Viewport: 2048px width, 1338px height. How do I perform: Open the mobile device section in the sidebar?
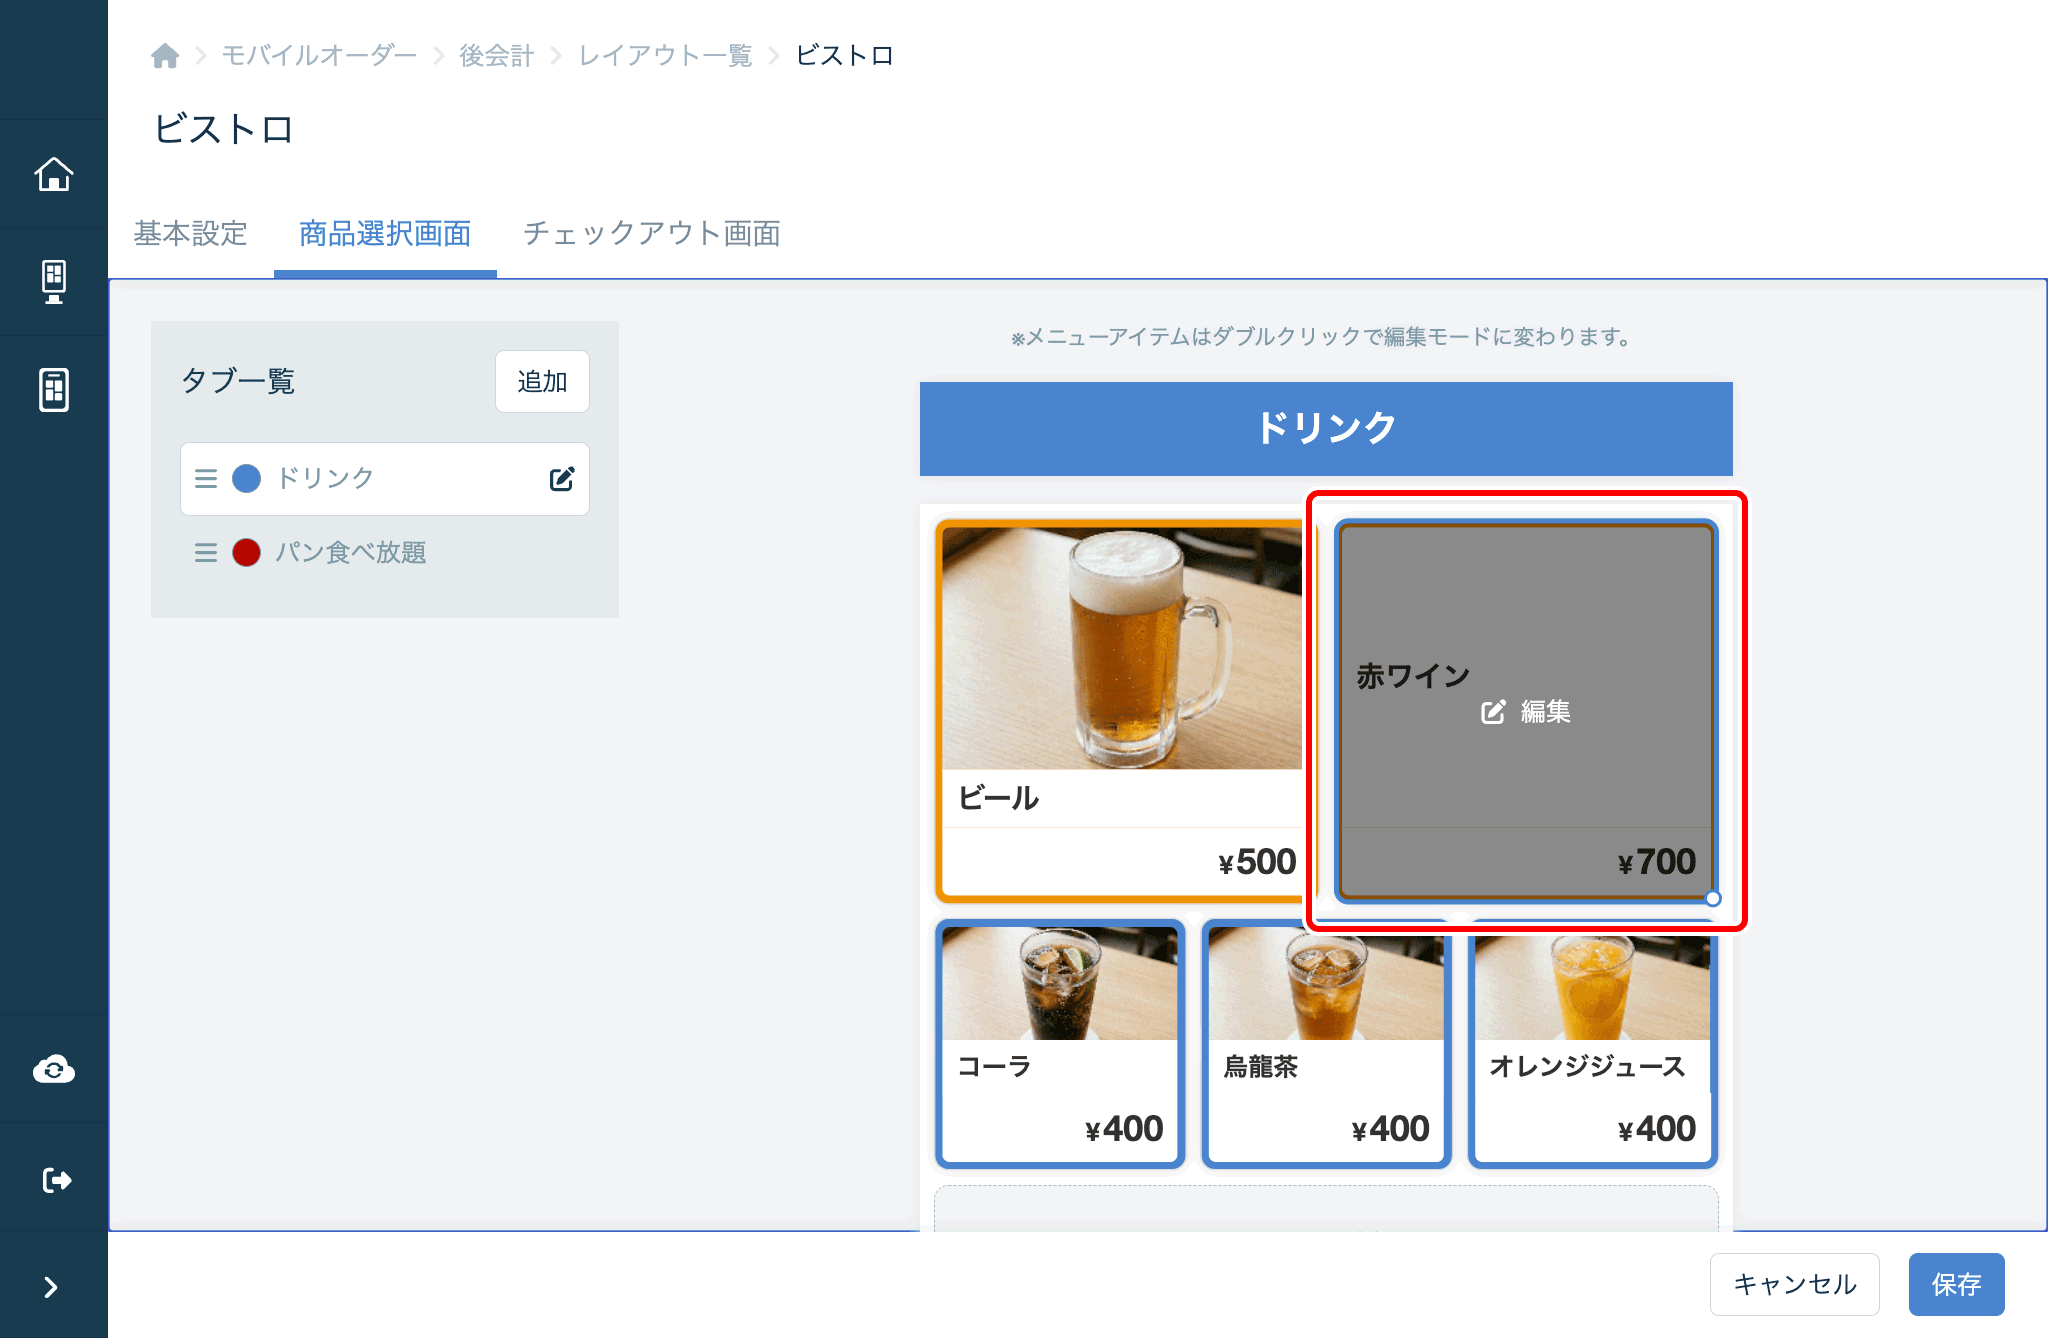pos(54,390)
